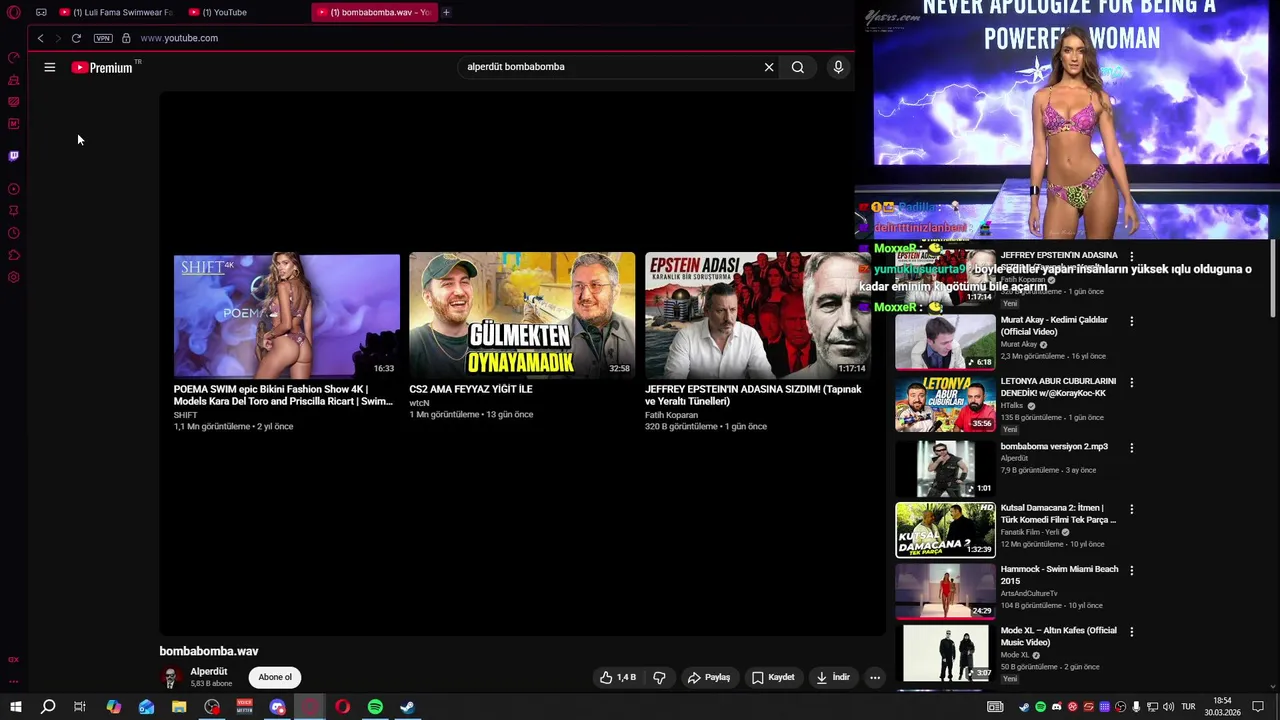This screenshot has width=1280, height=720.
Task: Open options menu for LETONYA video
Action: [x=1132, y=382]
